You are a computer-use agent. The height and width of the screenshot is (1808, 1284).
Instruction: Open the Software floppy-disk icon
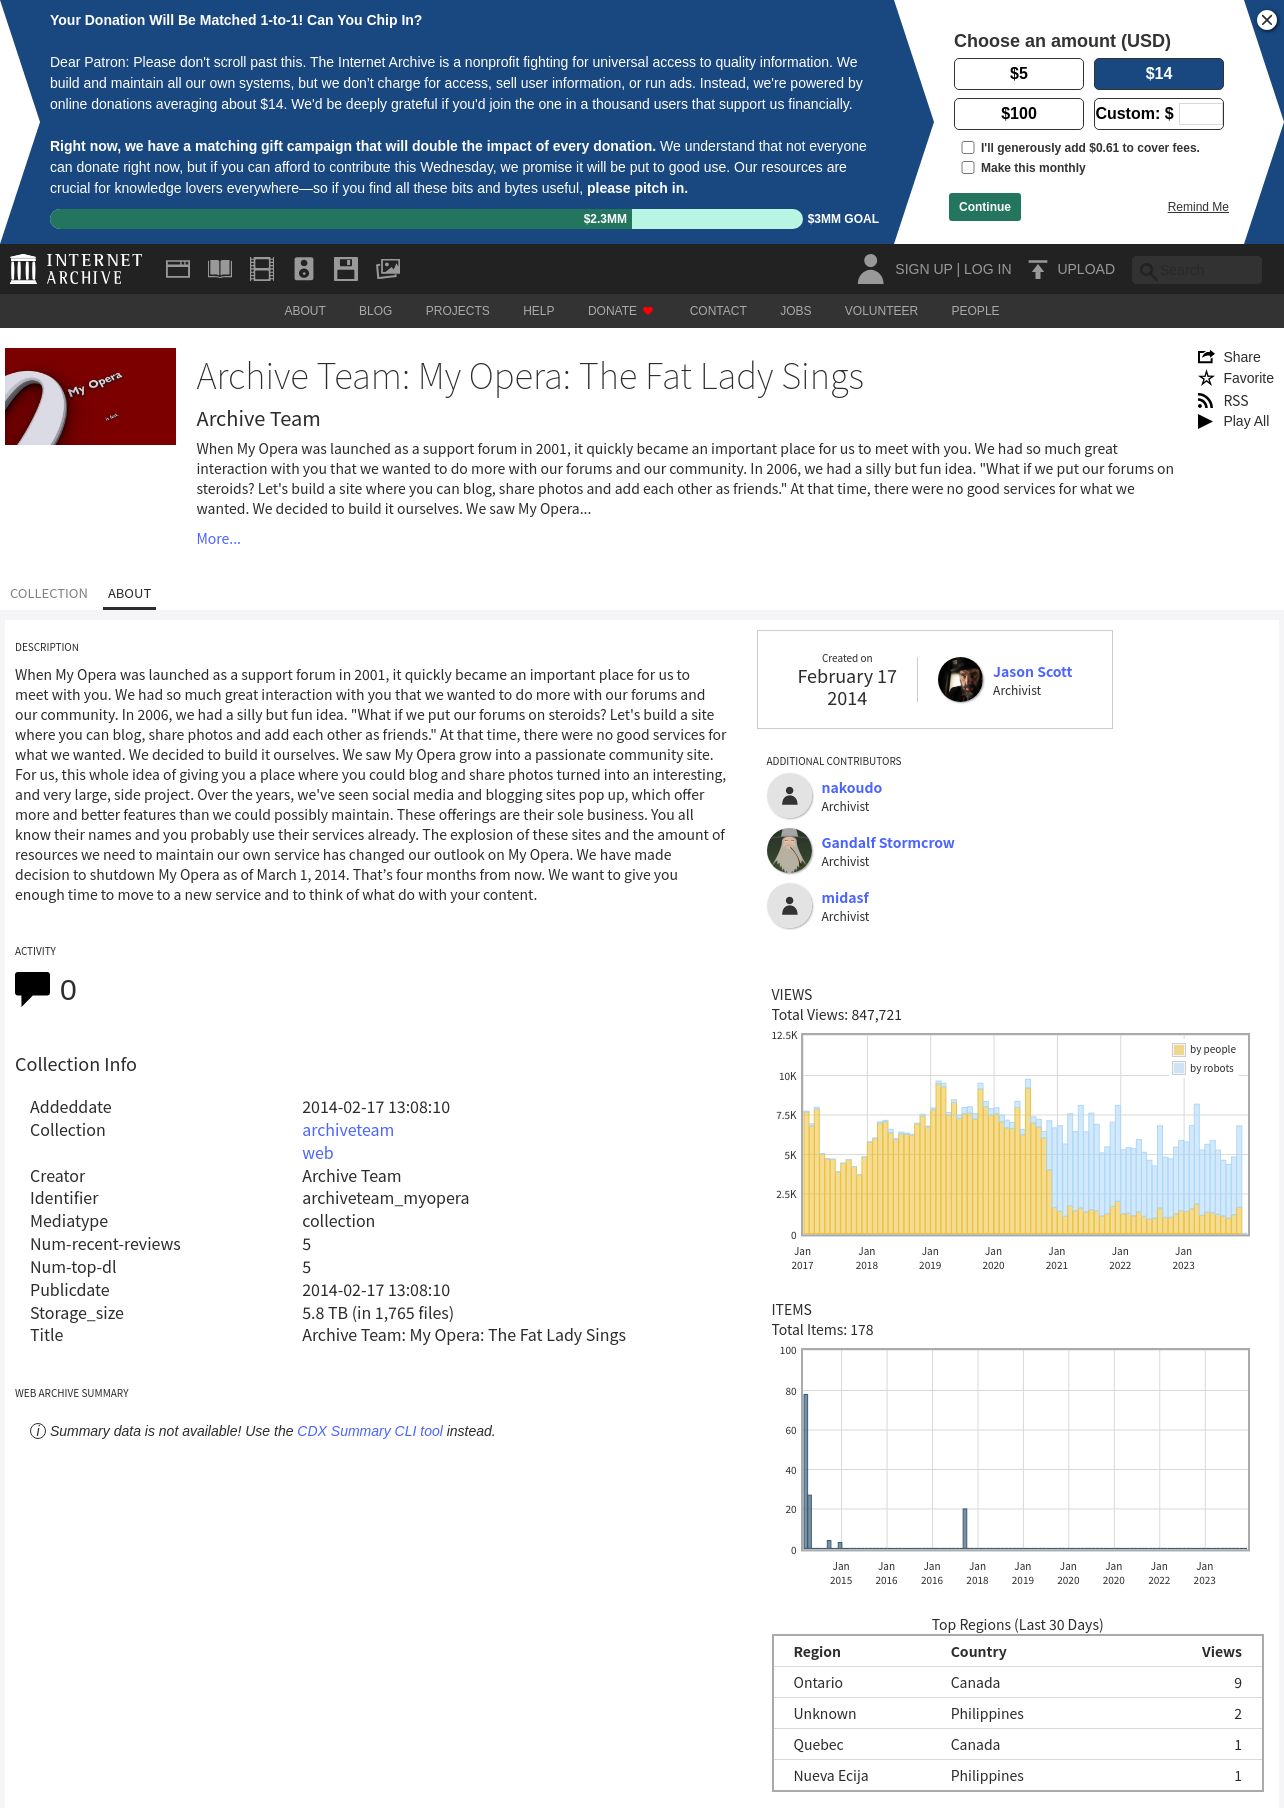pyautogui.click(x=346, y=269)
